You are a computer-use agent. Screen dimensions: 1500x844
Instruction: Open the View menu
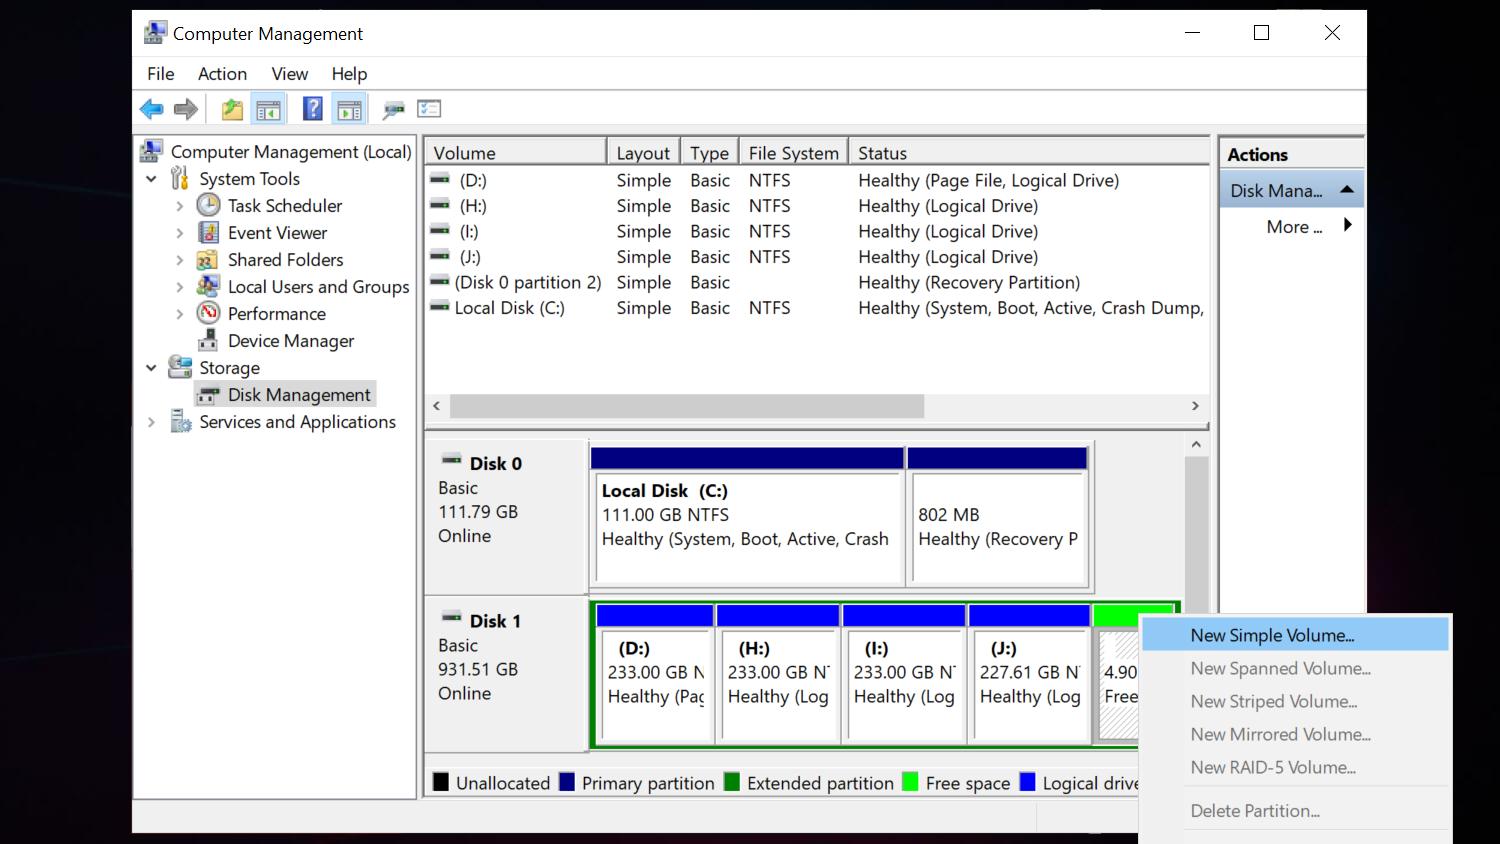tap(289, 73)
